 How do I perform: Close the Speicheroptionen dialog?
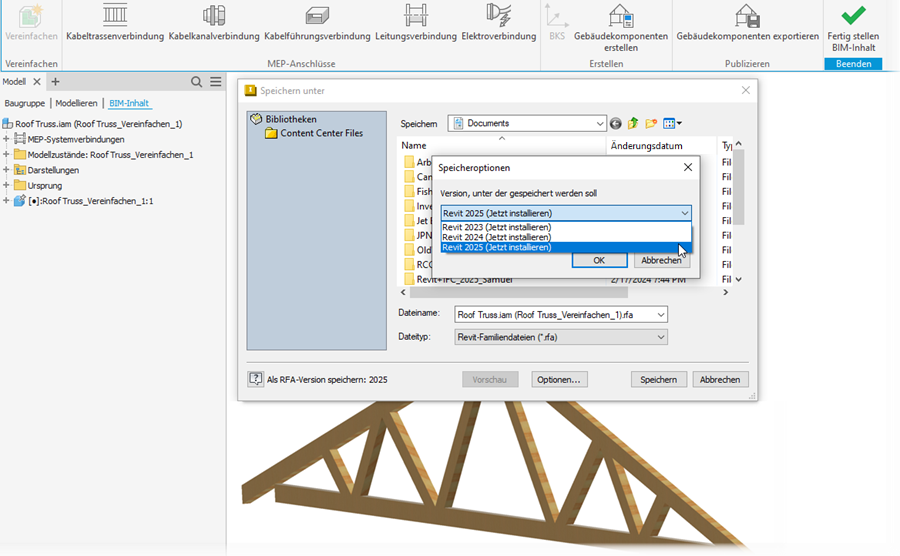pos(688,167)
